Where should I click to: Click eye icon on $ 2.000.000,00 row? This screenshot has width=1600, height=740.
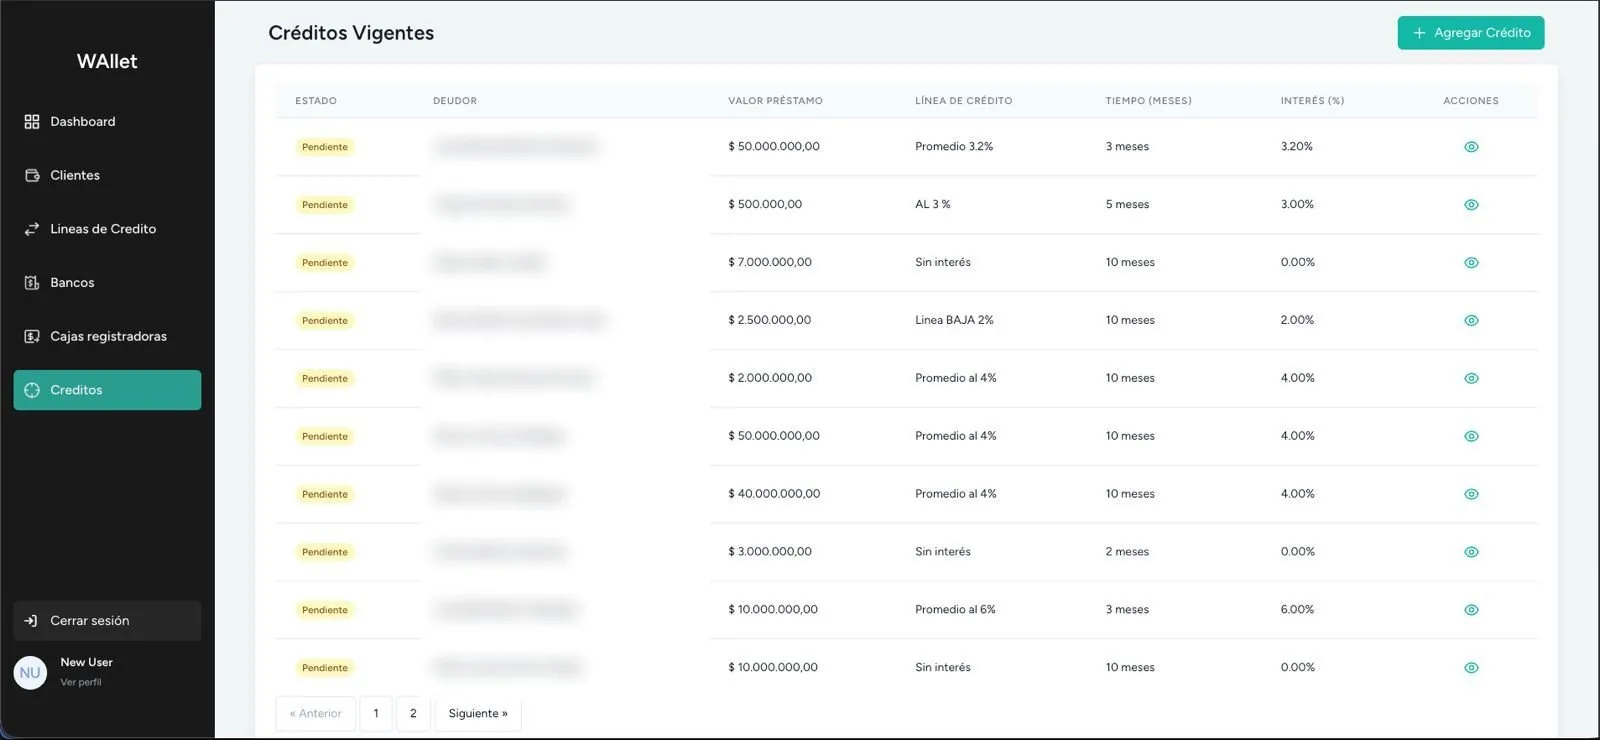click(x=1471, y=379)
